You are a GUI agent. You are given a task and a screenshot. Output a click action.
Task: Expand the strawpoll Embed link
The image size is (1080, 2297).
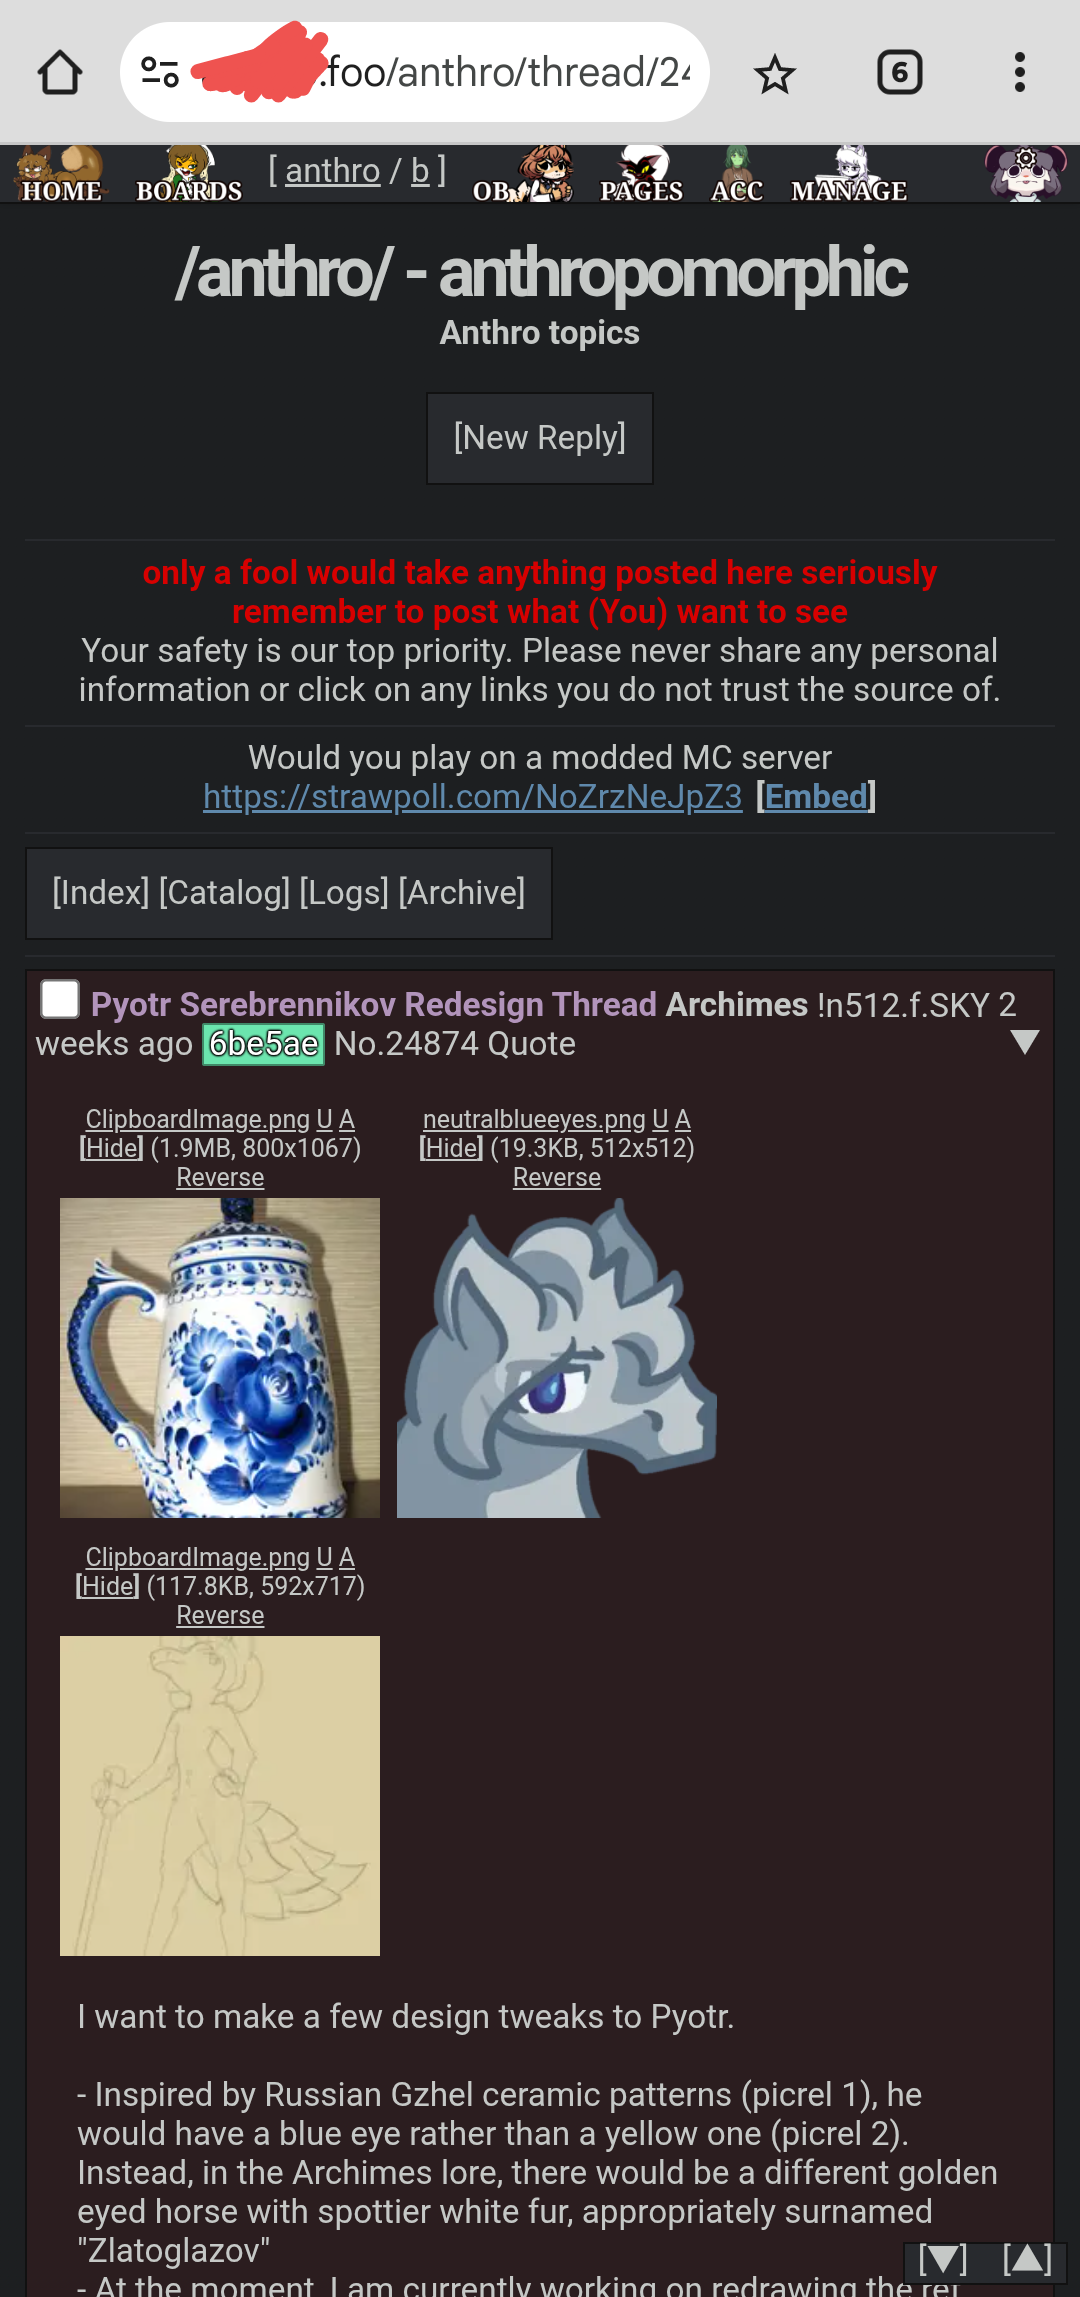pos(816,797)
